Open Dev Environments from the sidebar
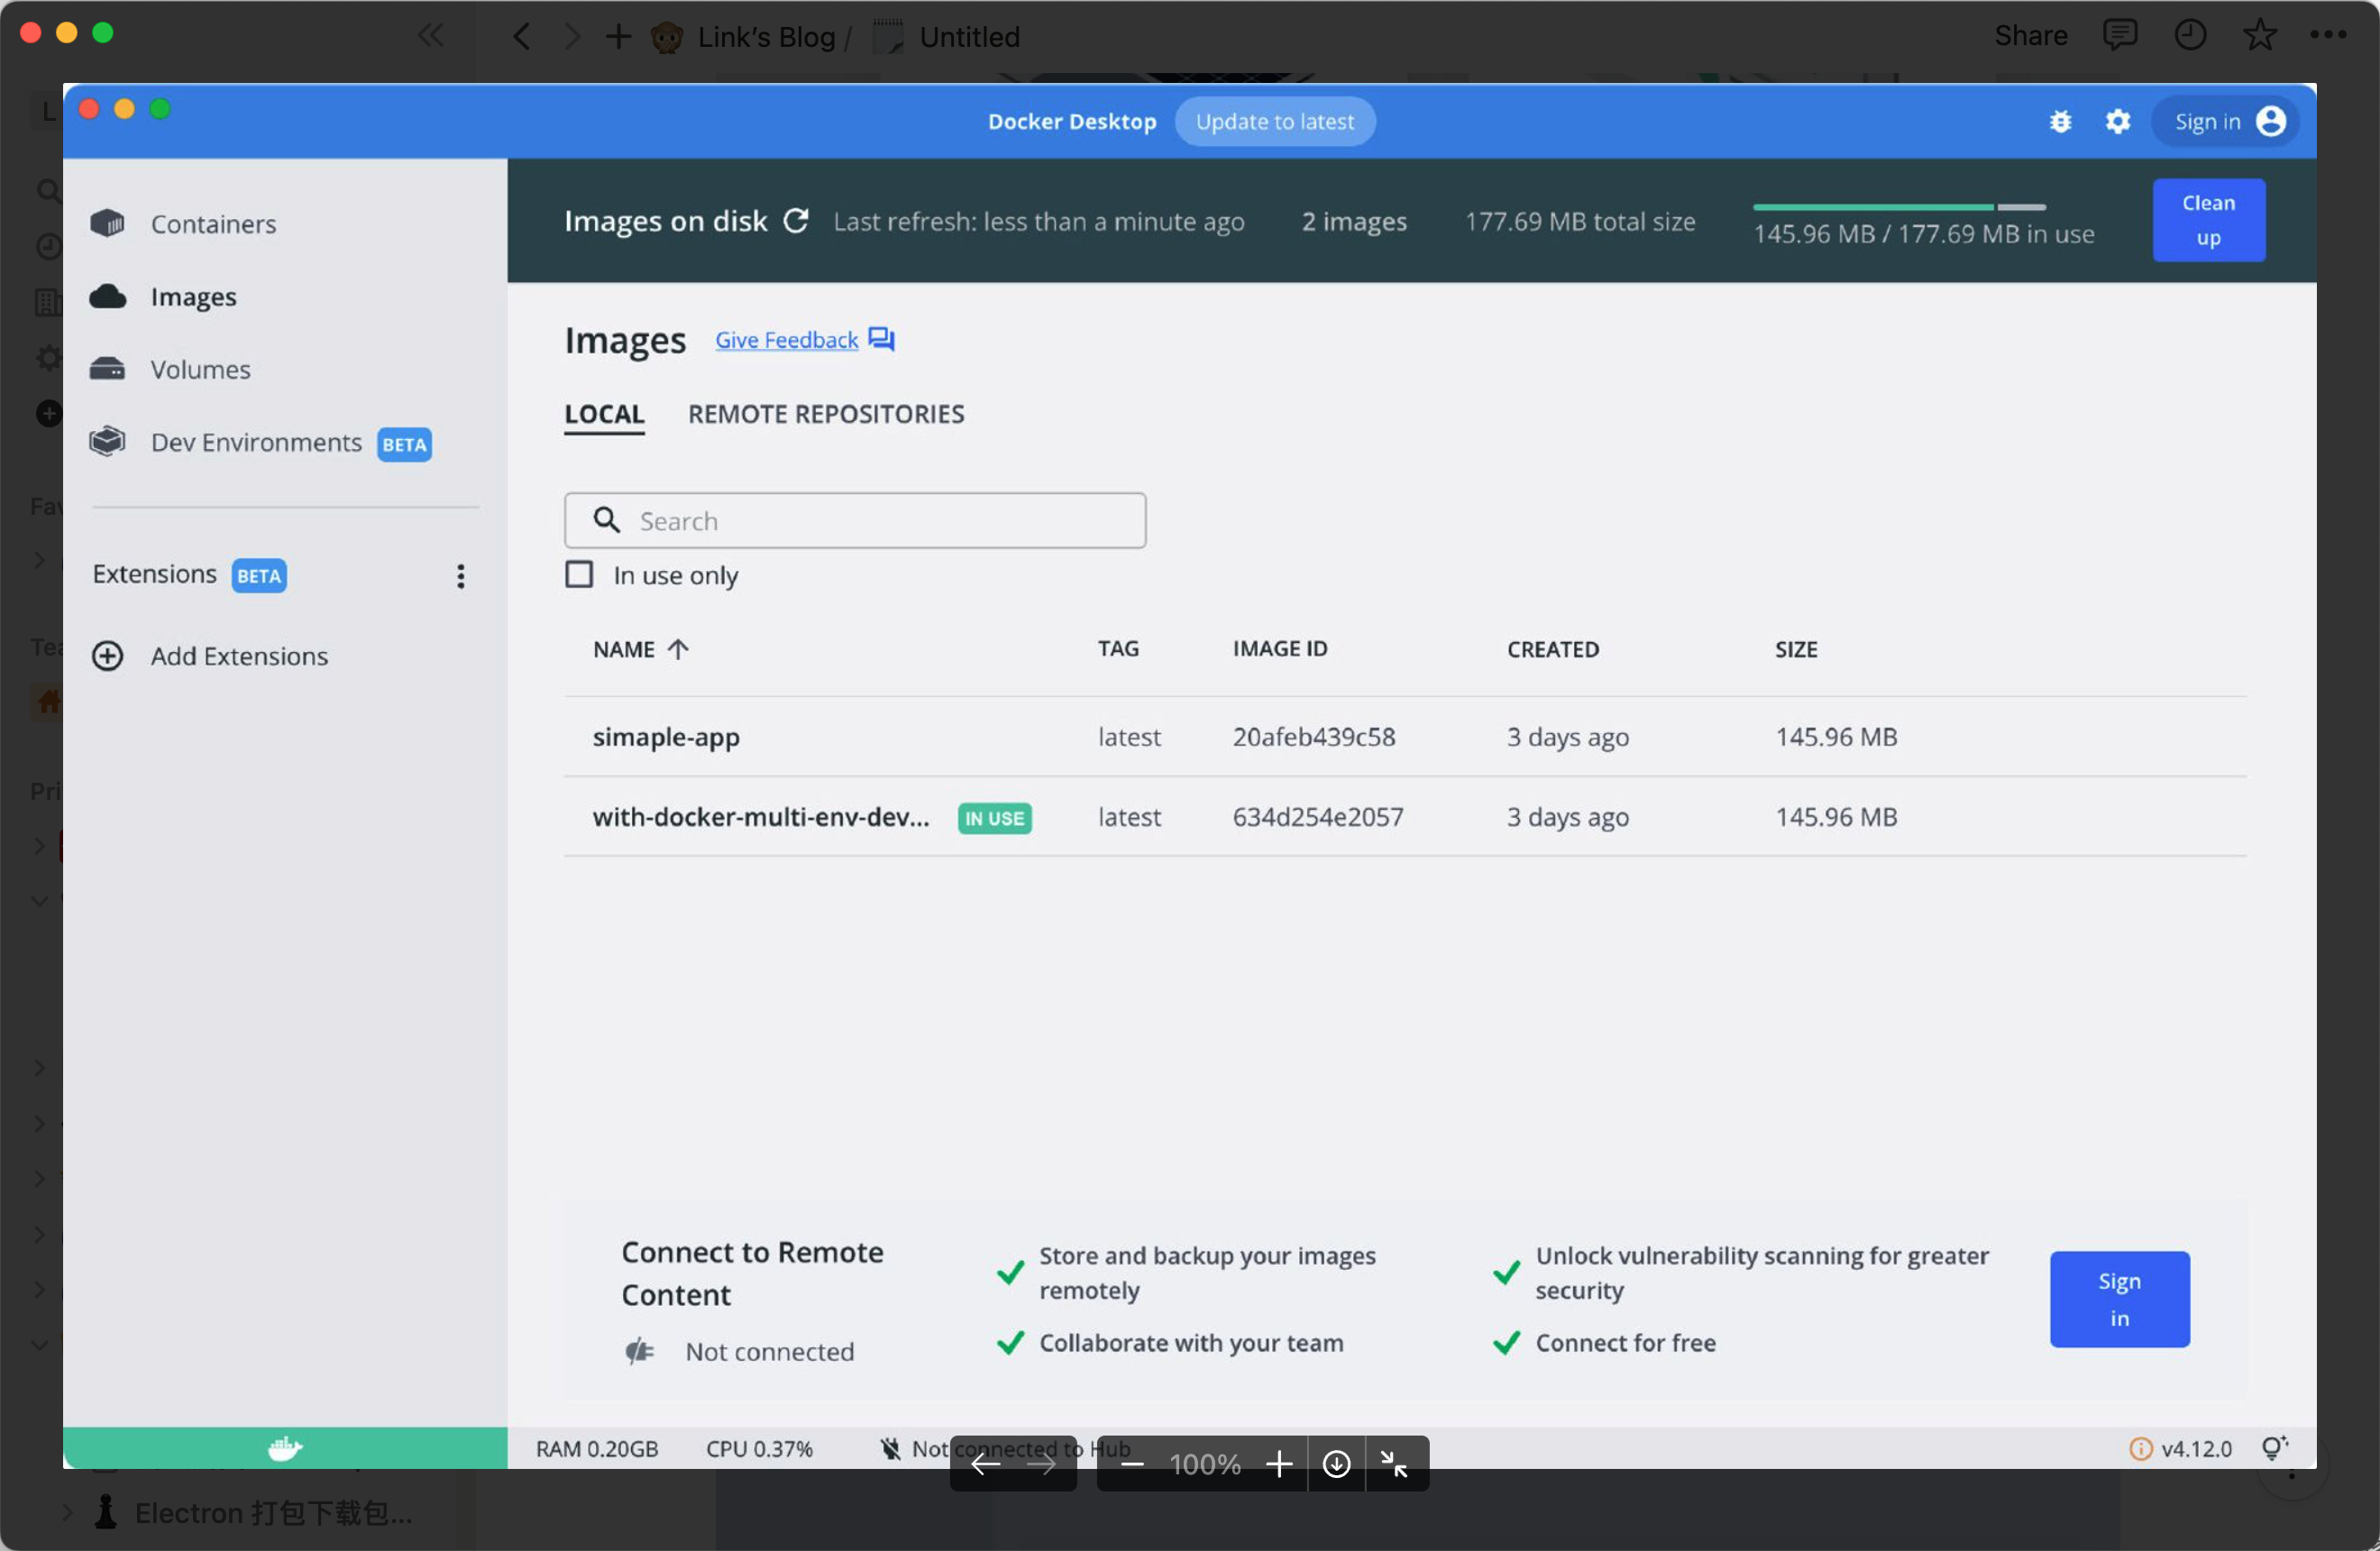Image resolution: width=2380 pixels, height=1551 pixels. [x=255, y=442]
